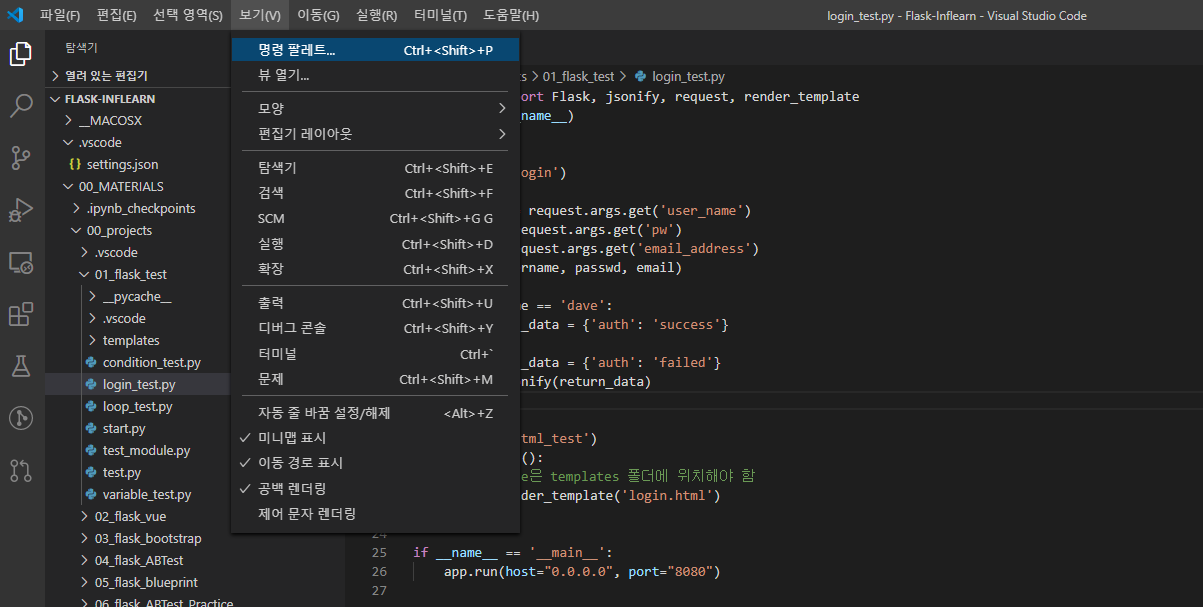Image resolution: width=1203 pixels, height=607 pixels.
Task: Select 터미널 entry in View menu
Action: [375, 354]
